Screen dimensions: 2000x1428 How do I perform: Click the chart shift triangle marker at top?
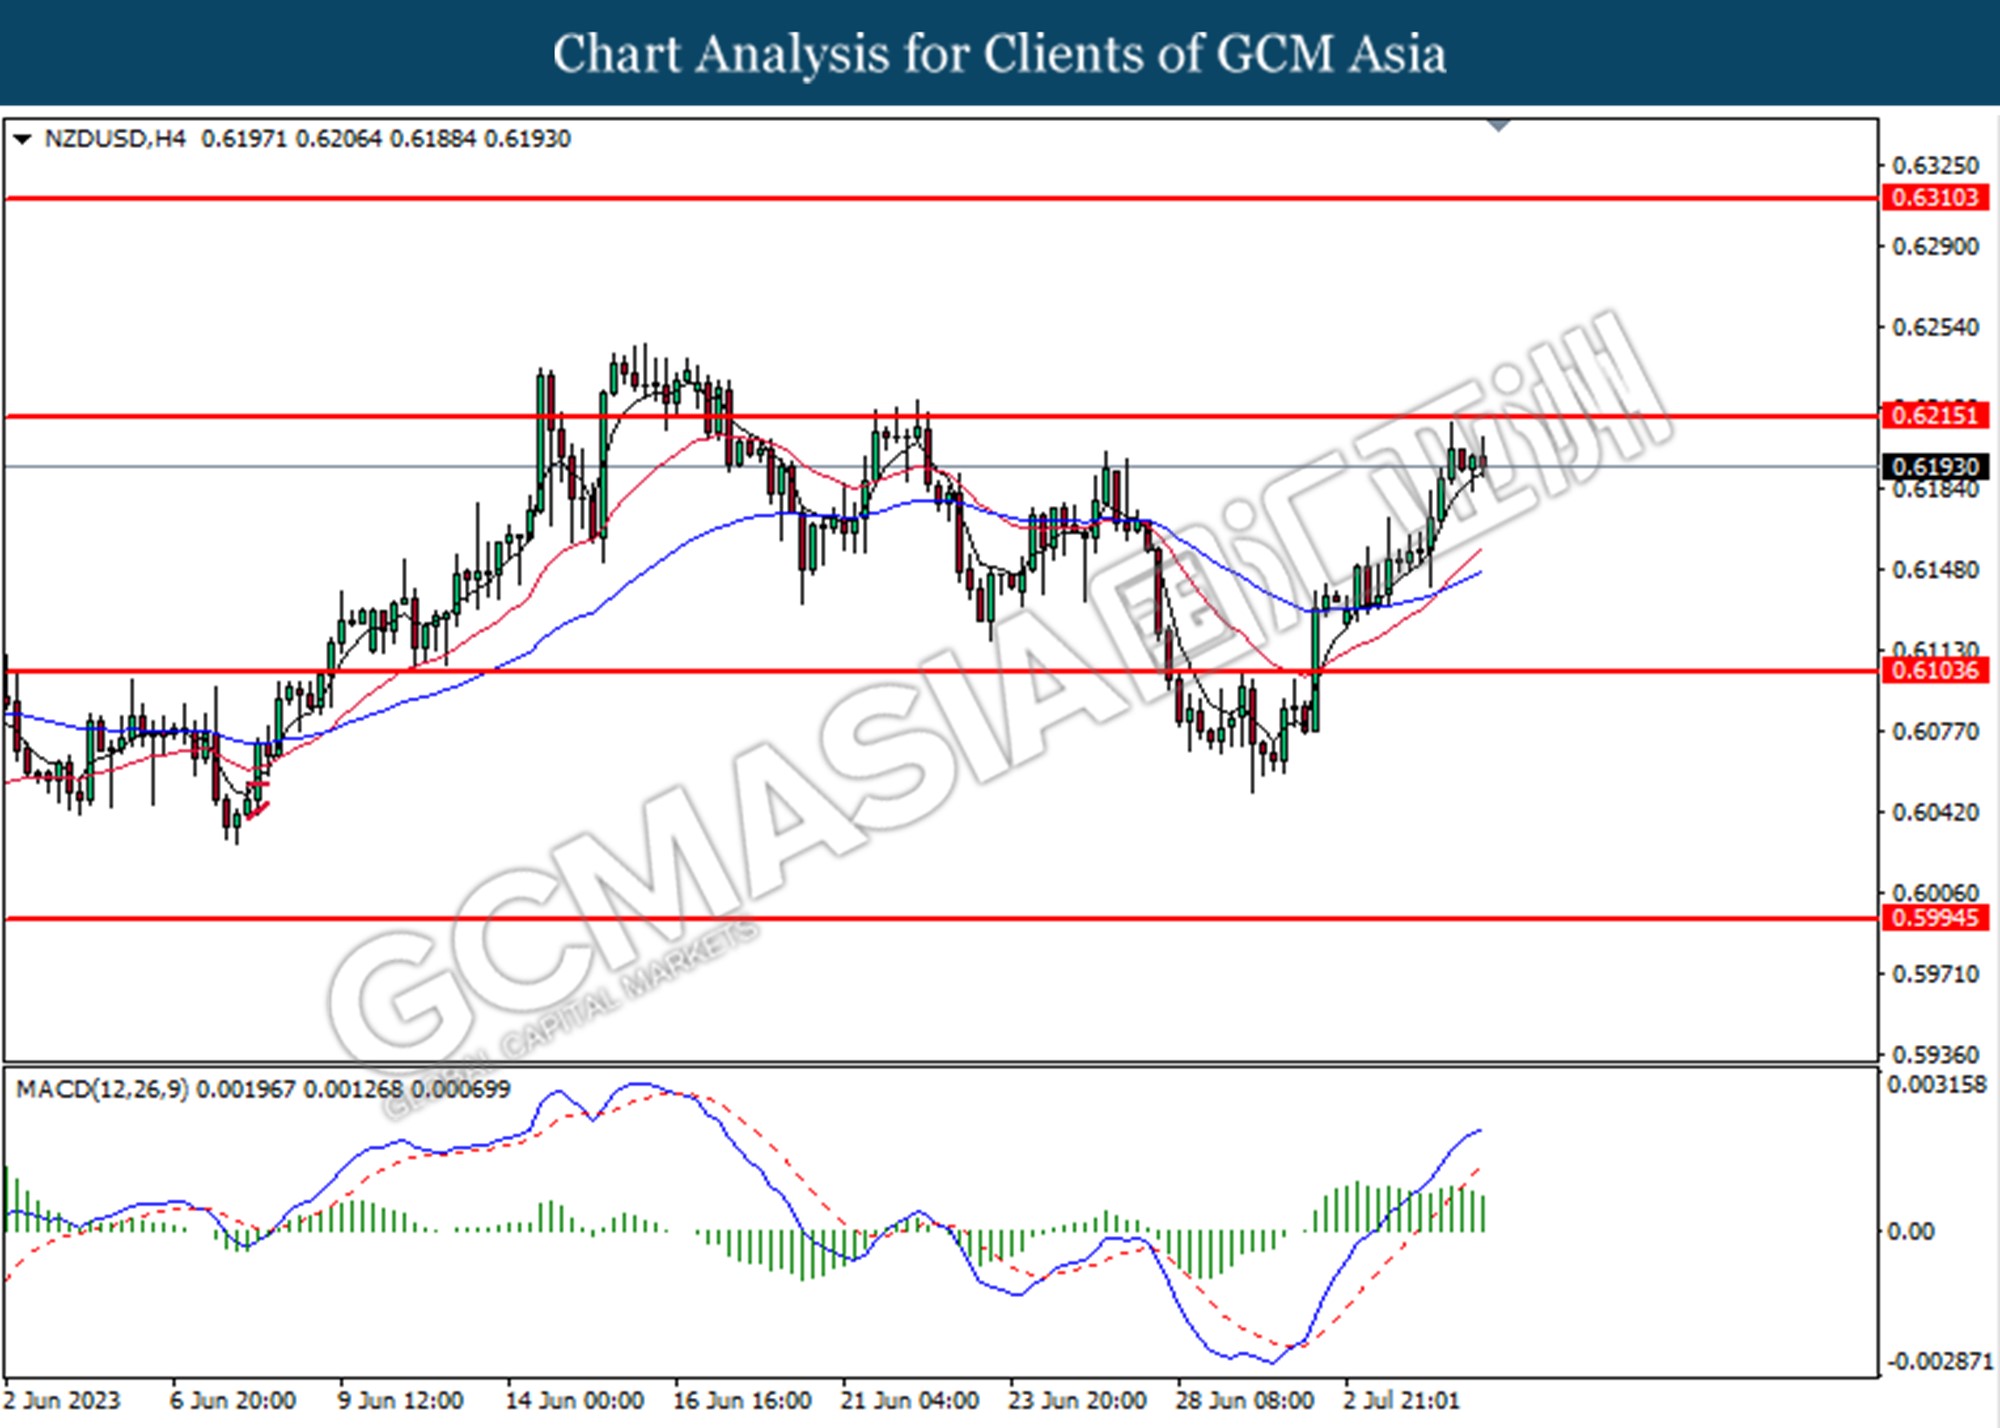click(x=1498, y=126)
